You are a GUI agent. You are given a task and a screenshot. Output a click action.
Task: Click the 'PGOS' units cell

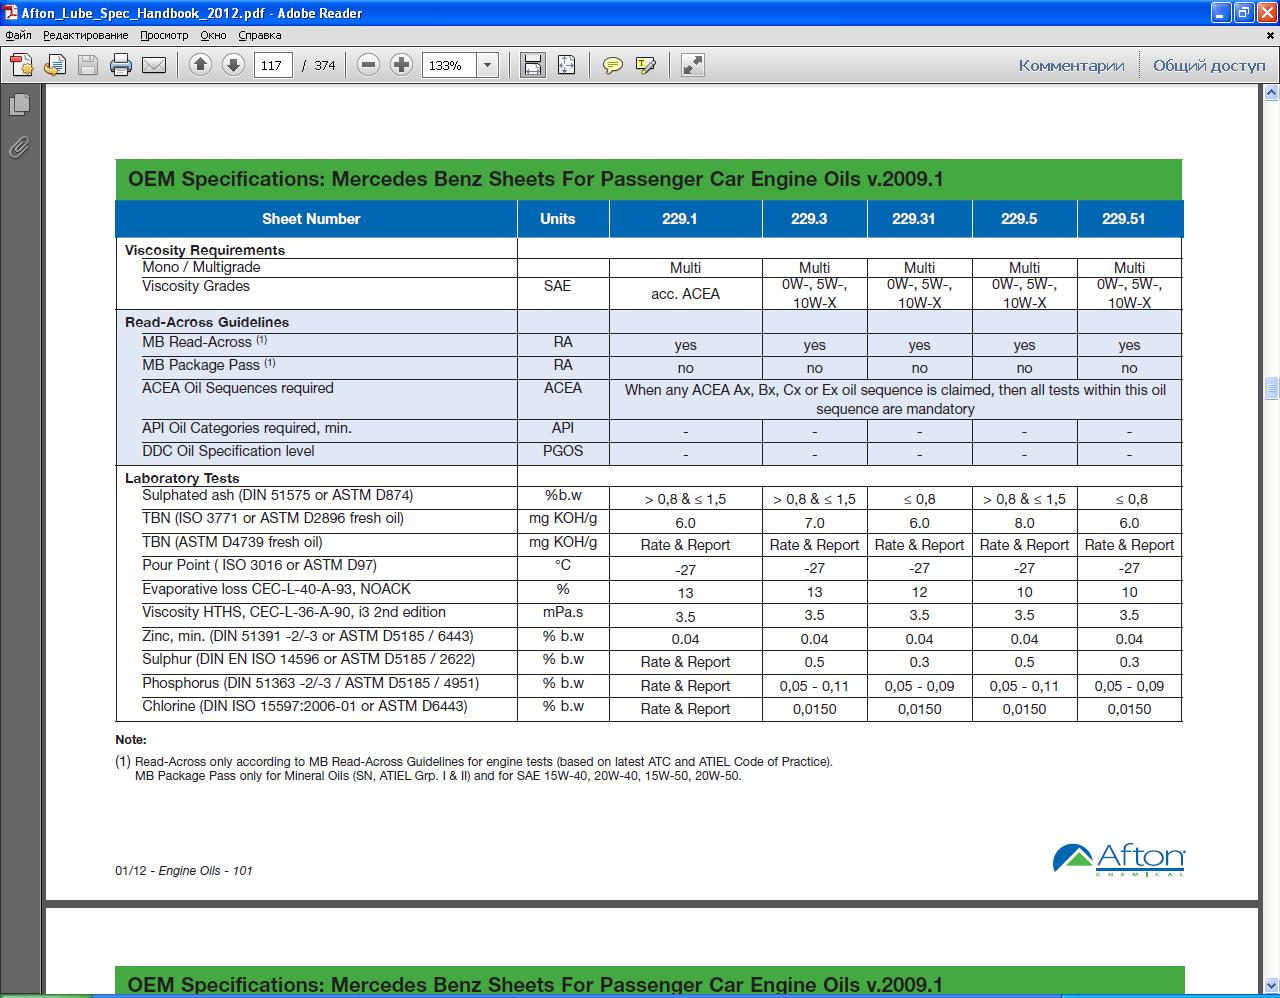point(563,451)
